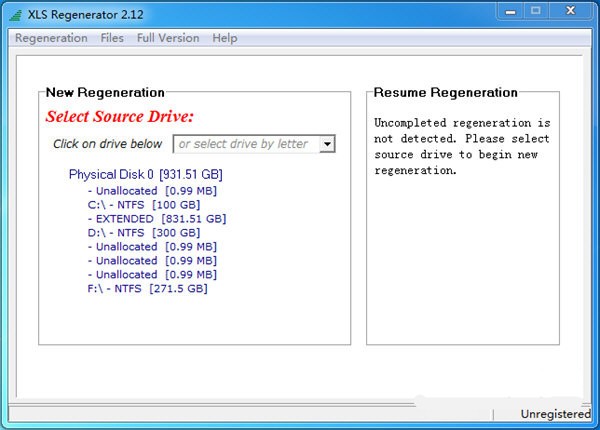Click the resize grip in the status bar corner
600x430 pixels.
(x=592, y=422)
